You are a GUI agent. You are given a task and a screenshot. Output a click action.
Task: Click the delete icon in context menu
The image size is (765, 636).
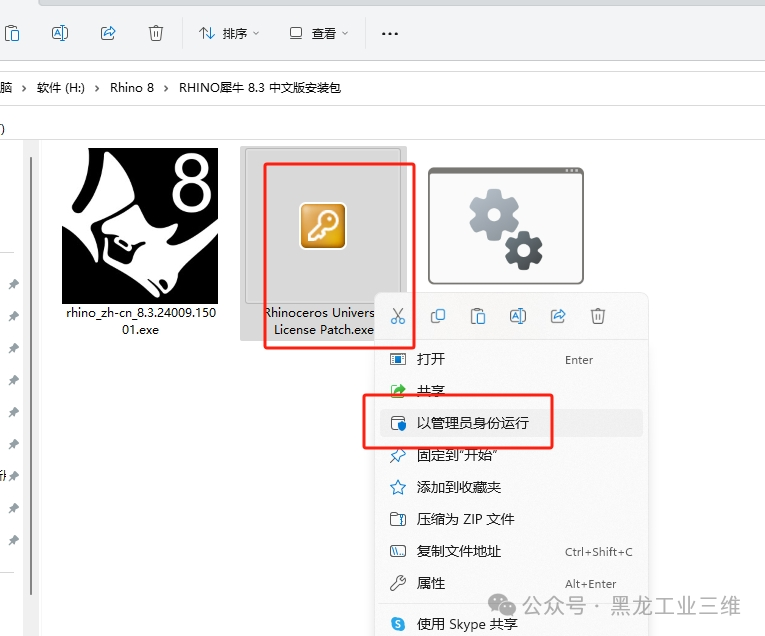[598, 316]
